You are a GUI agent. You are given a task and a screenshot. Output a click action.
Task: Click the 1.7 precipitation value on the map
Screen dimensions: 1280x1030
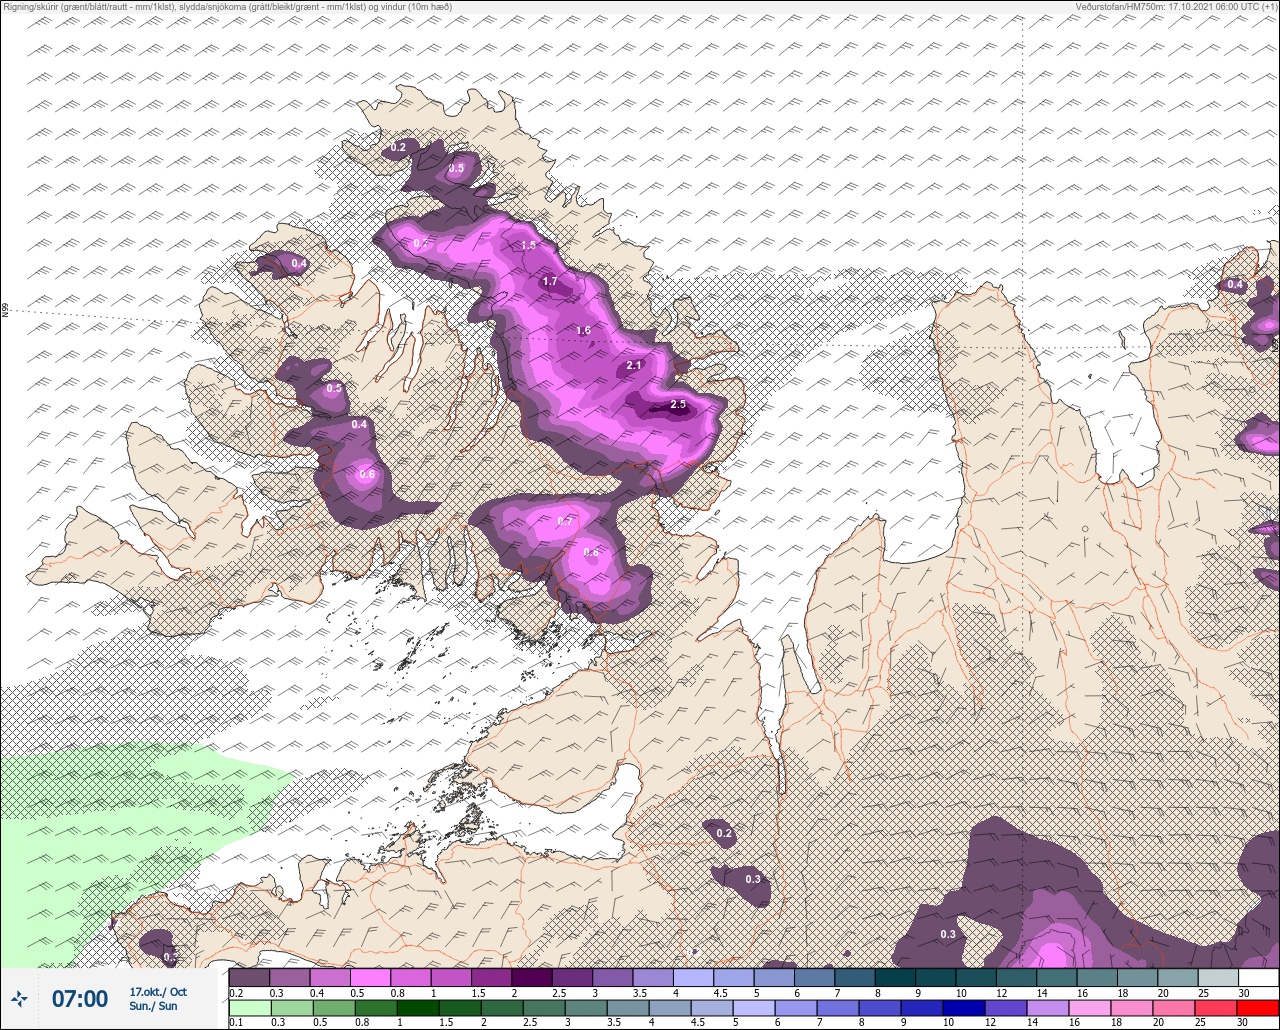[550, 281]
